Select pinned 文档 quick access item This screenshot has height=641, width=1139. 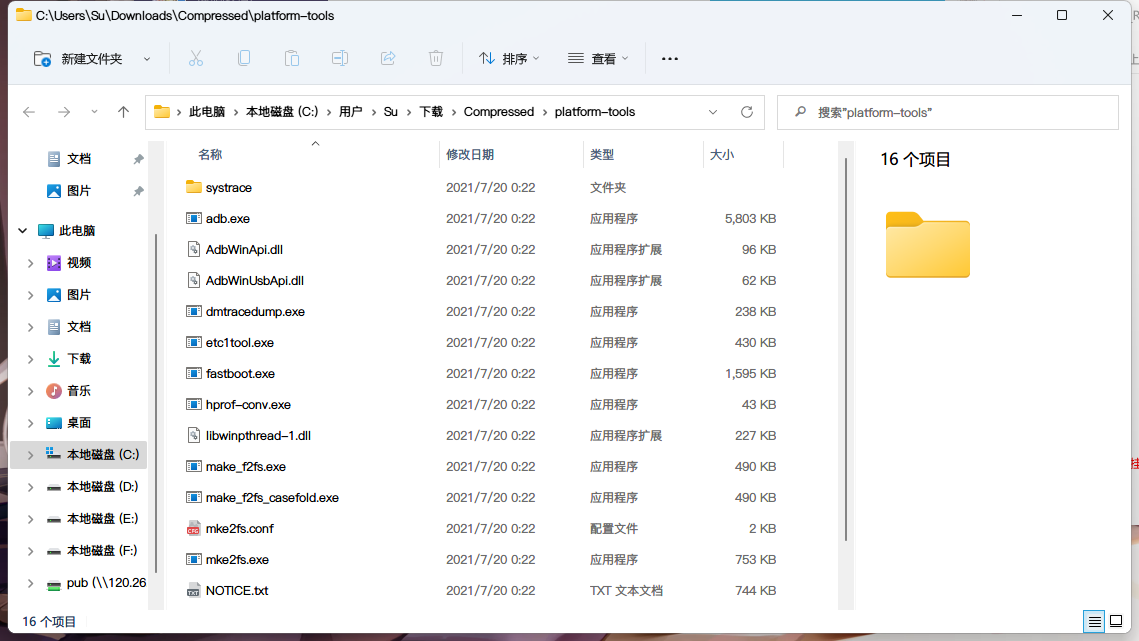click(78, 159)
